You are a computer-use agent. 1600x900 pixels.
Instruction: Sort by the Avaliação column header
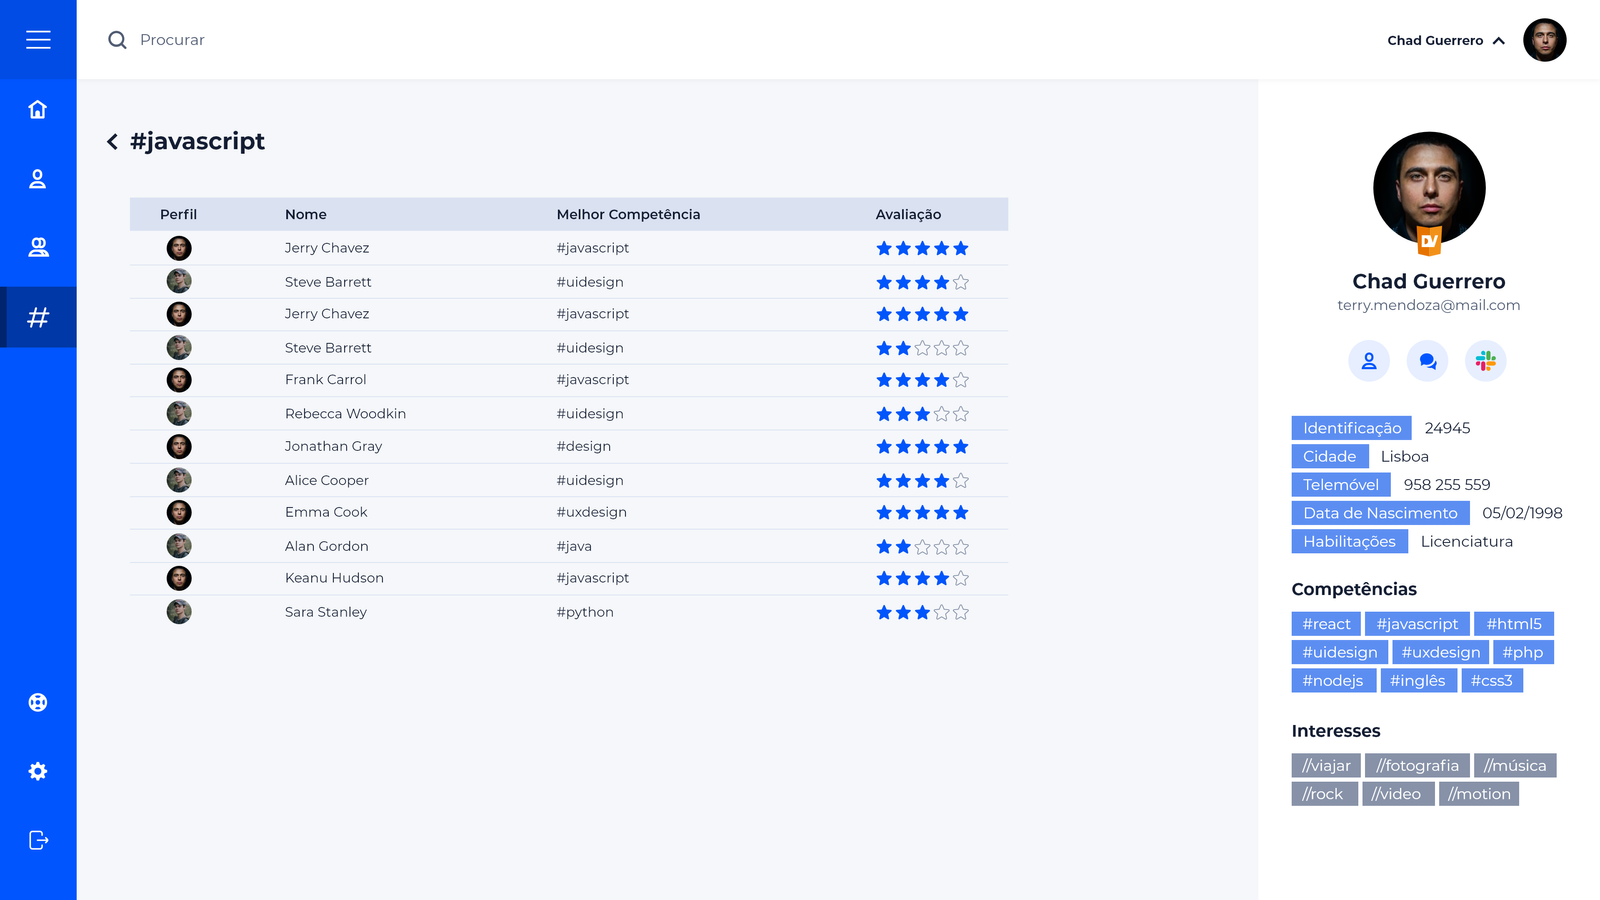908,214
